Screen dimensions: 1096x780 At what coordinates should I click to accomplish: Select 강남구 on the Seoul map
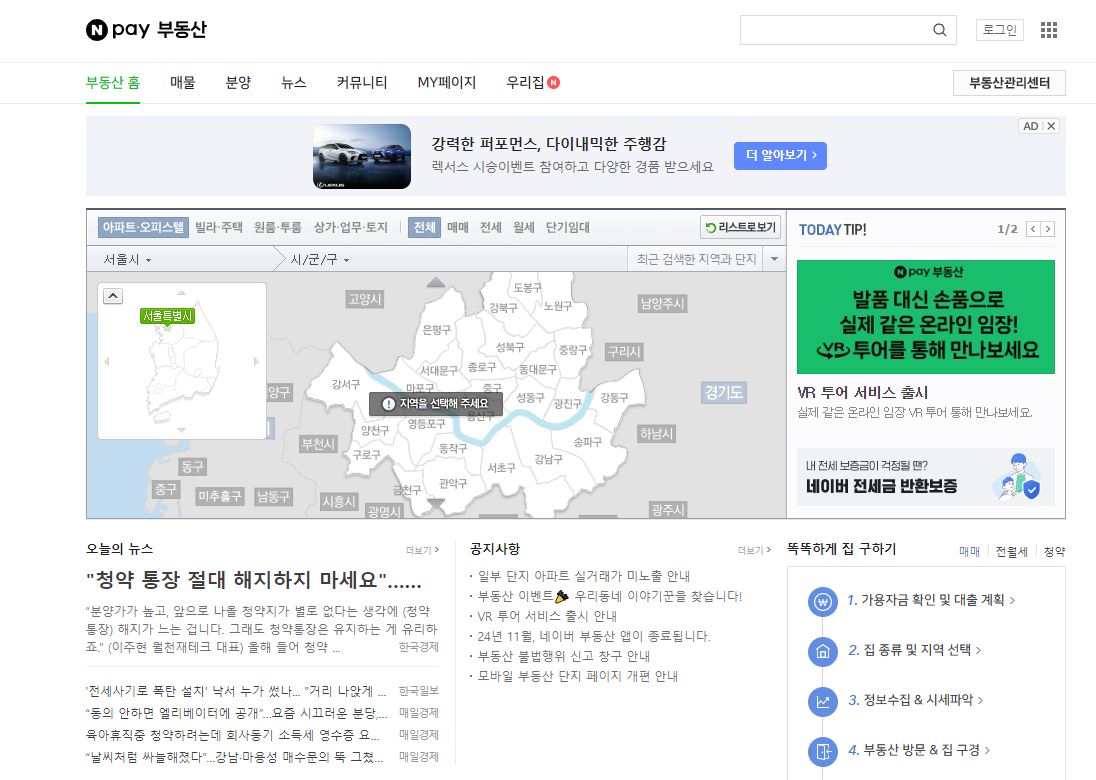548,459
